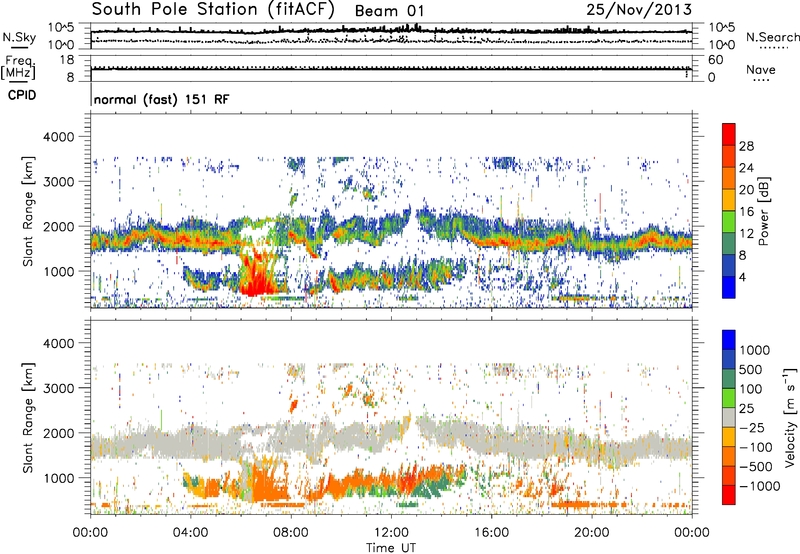Click the N.Sky noise trace in the top panel
Image resolution: width=800 pixels, height=554 pixels.
tap(391, 32)
